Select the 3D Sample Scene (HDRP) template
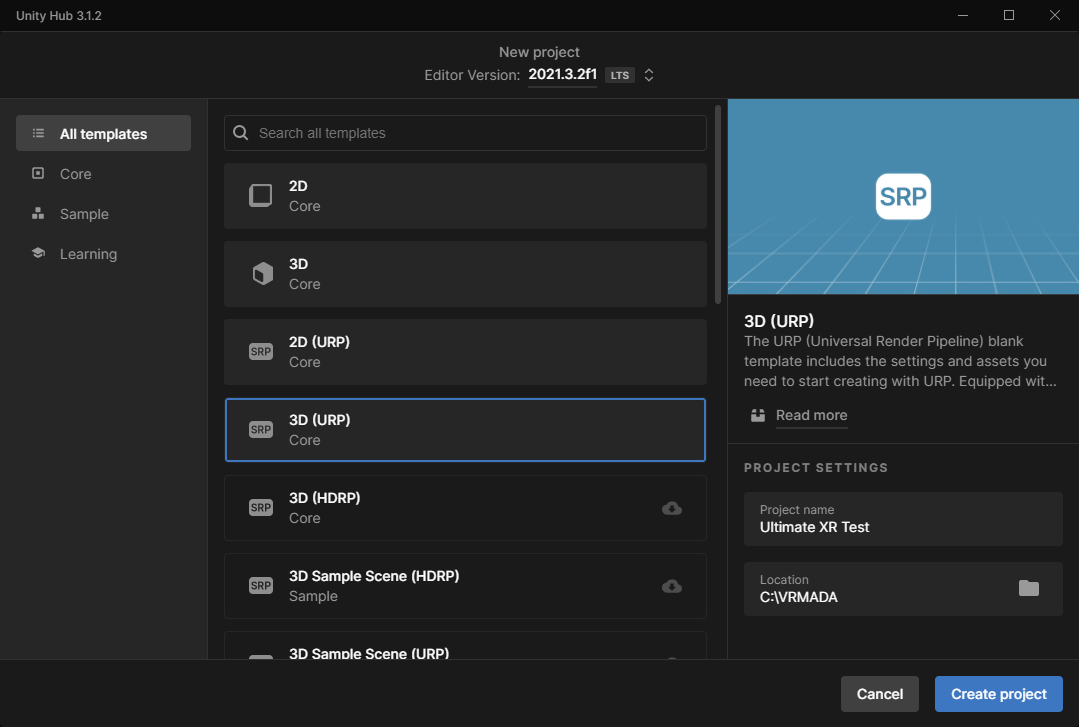 pos(465,585)
